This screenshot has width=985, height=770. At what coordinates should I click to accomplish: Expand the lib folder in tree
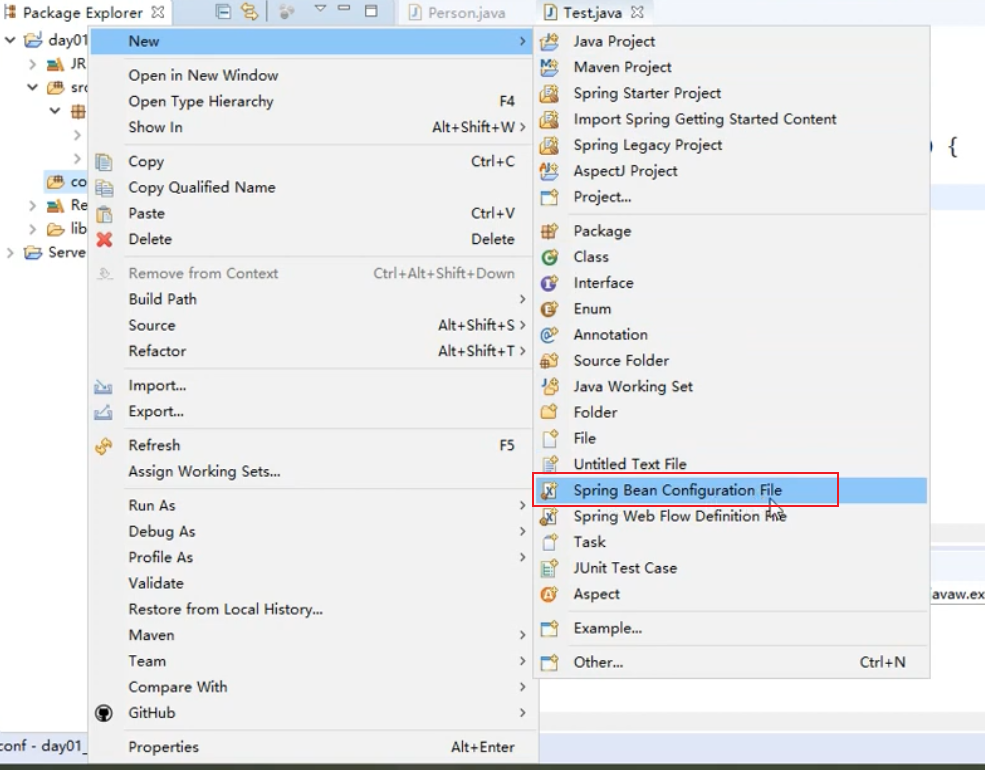pyautogui.click(x=33, y=229)
